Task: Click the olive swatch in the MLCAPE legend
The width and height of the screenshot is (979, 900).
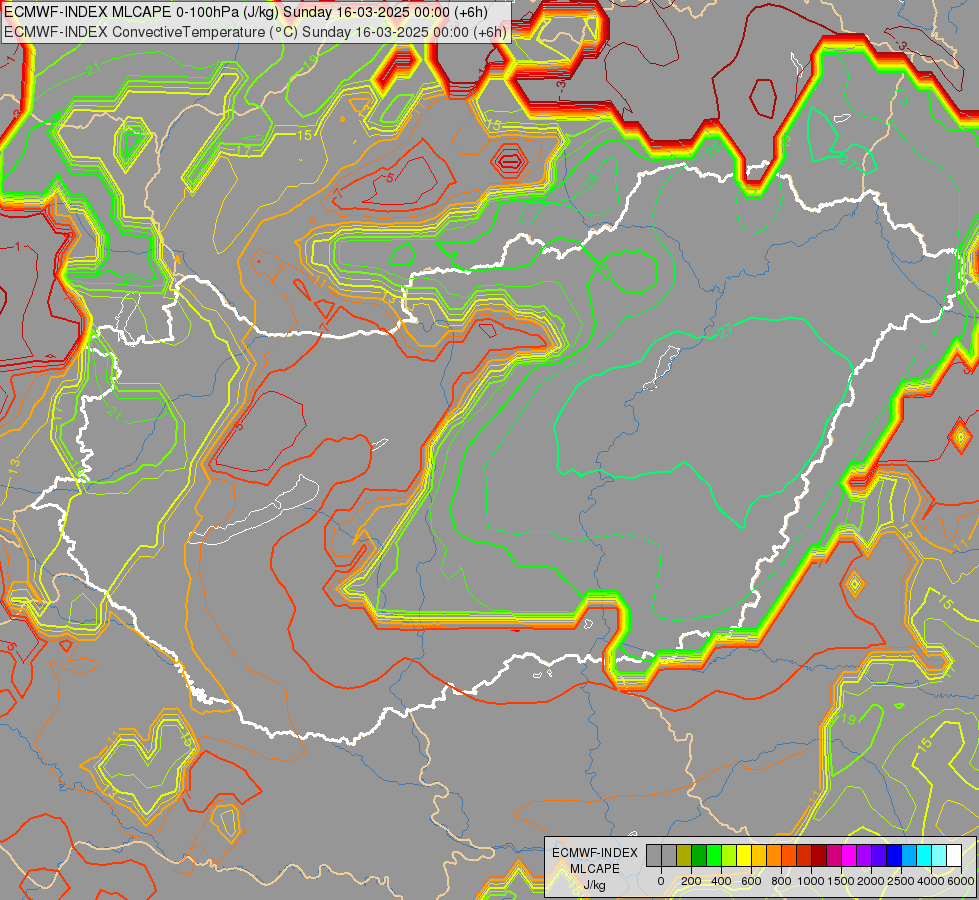Action: 684,855
